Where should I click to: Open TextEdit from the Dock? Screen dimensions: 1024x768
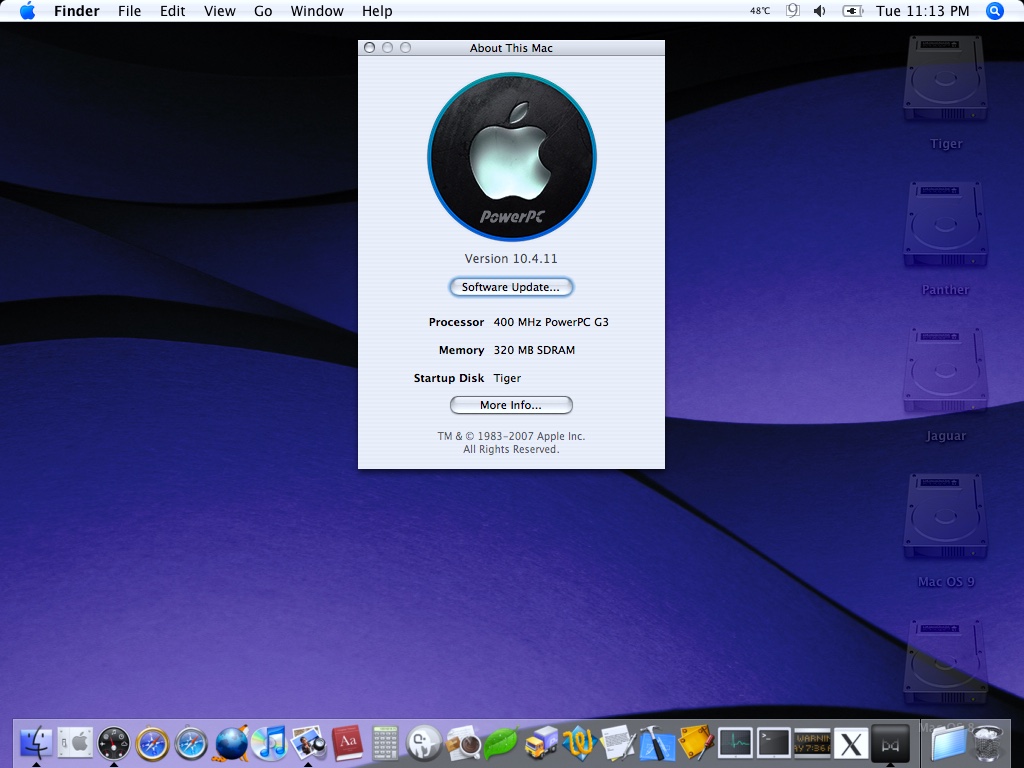[618, 743]
